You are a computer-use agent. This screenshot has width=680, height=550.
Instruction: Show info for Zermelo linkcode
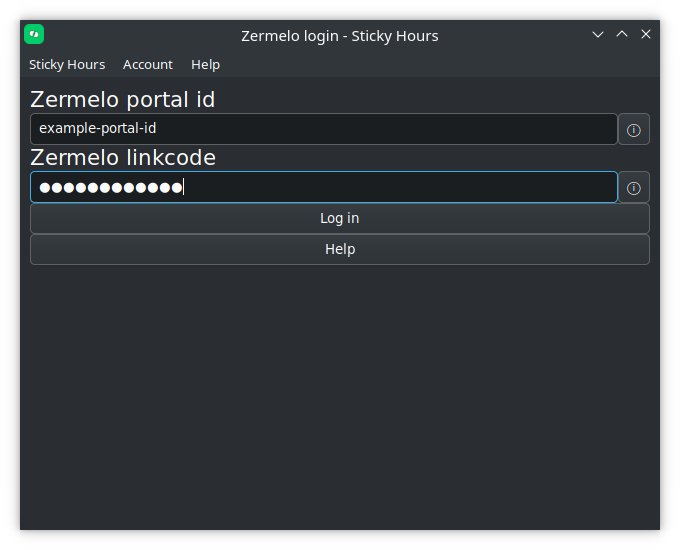634,187
